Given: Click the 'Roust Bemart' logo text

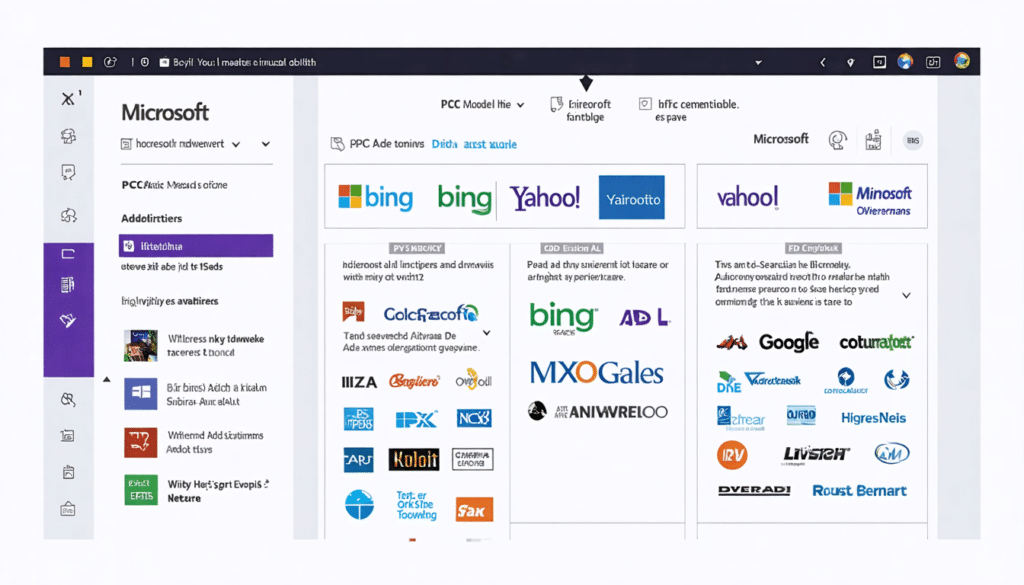Looking at the screenshot, I should point(859,490).
